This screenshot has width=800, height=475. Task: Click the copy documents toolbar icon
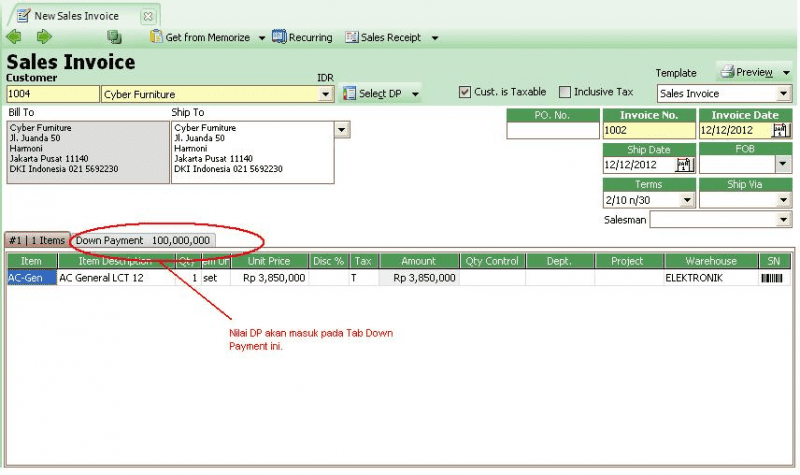click(114, 37)
